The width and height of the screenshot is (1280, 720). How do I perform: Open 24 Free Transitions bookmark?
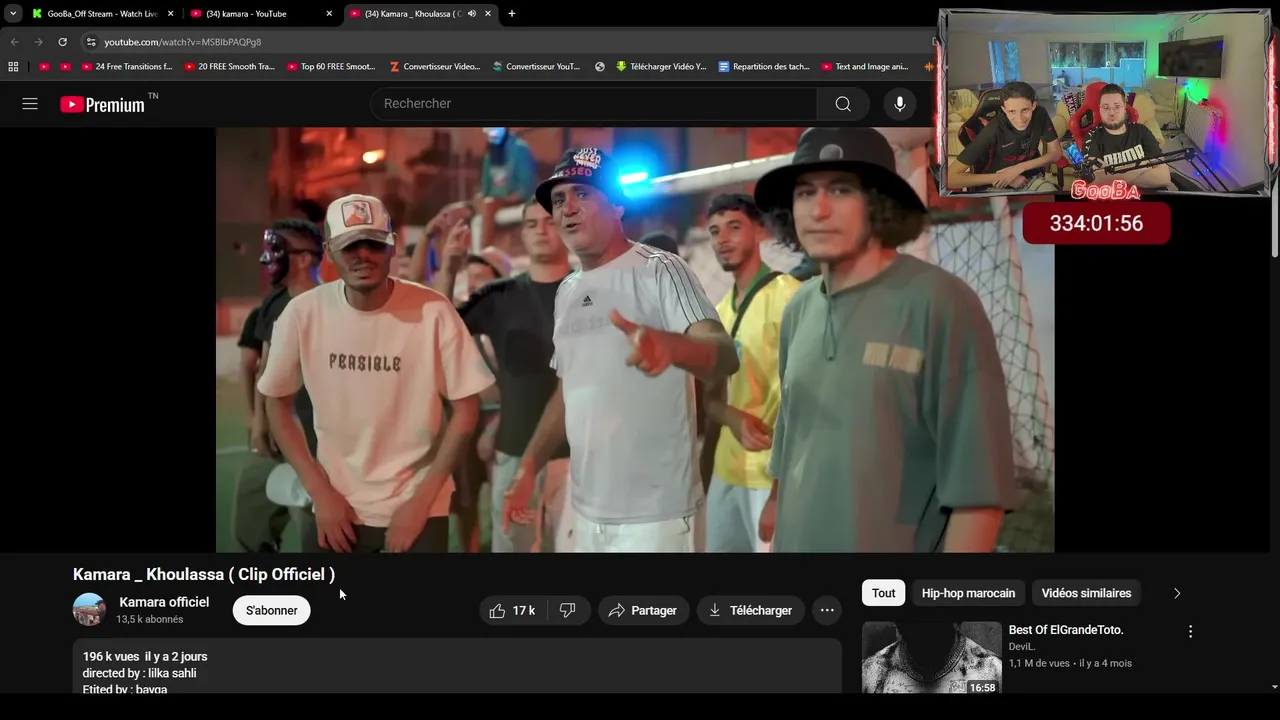[127, 67]
